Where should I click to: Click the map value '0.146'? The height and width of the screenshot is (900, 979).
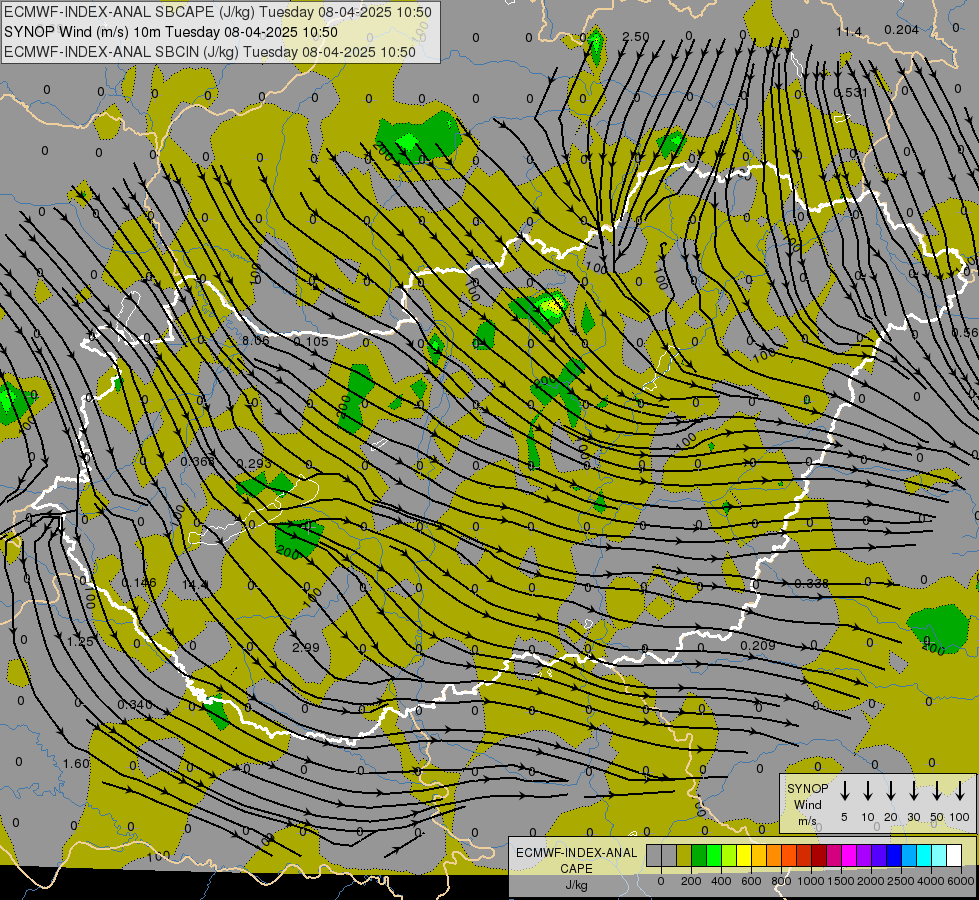(139, 583)
